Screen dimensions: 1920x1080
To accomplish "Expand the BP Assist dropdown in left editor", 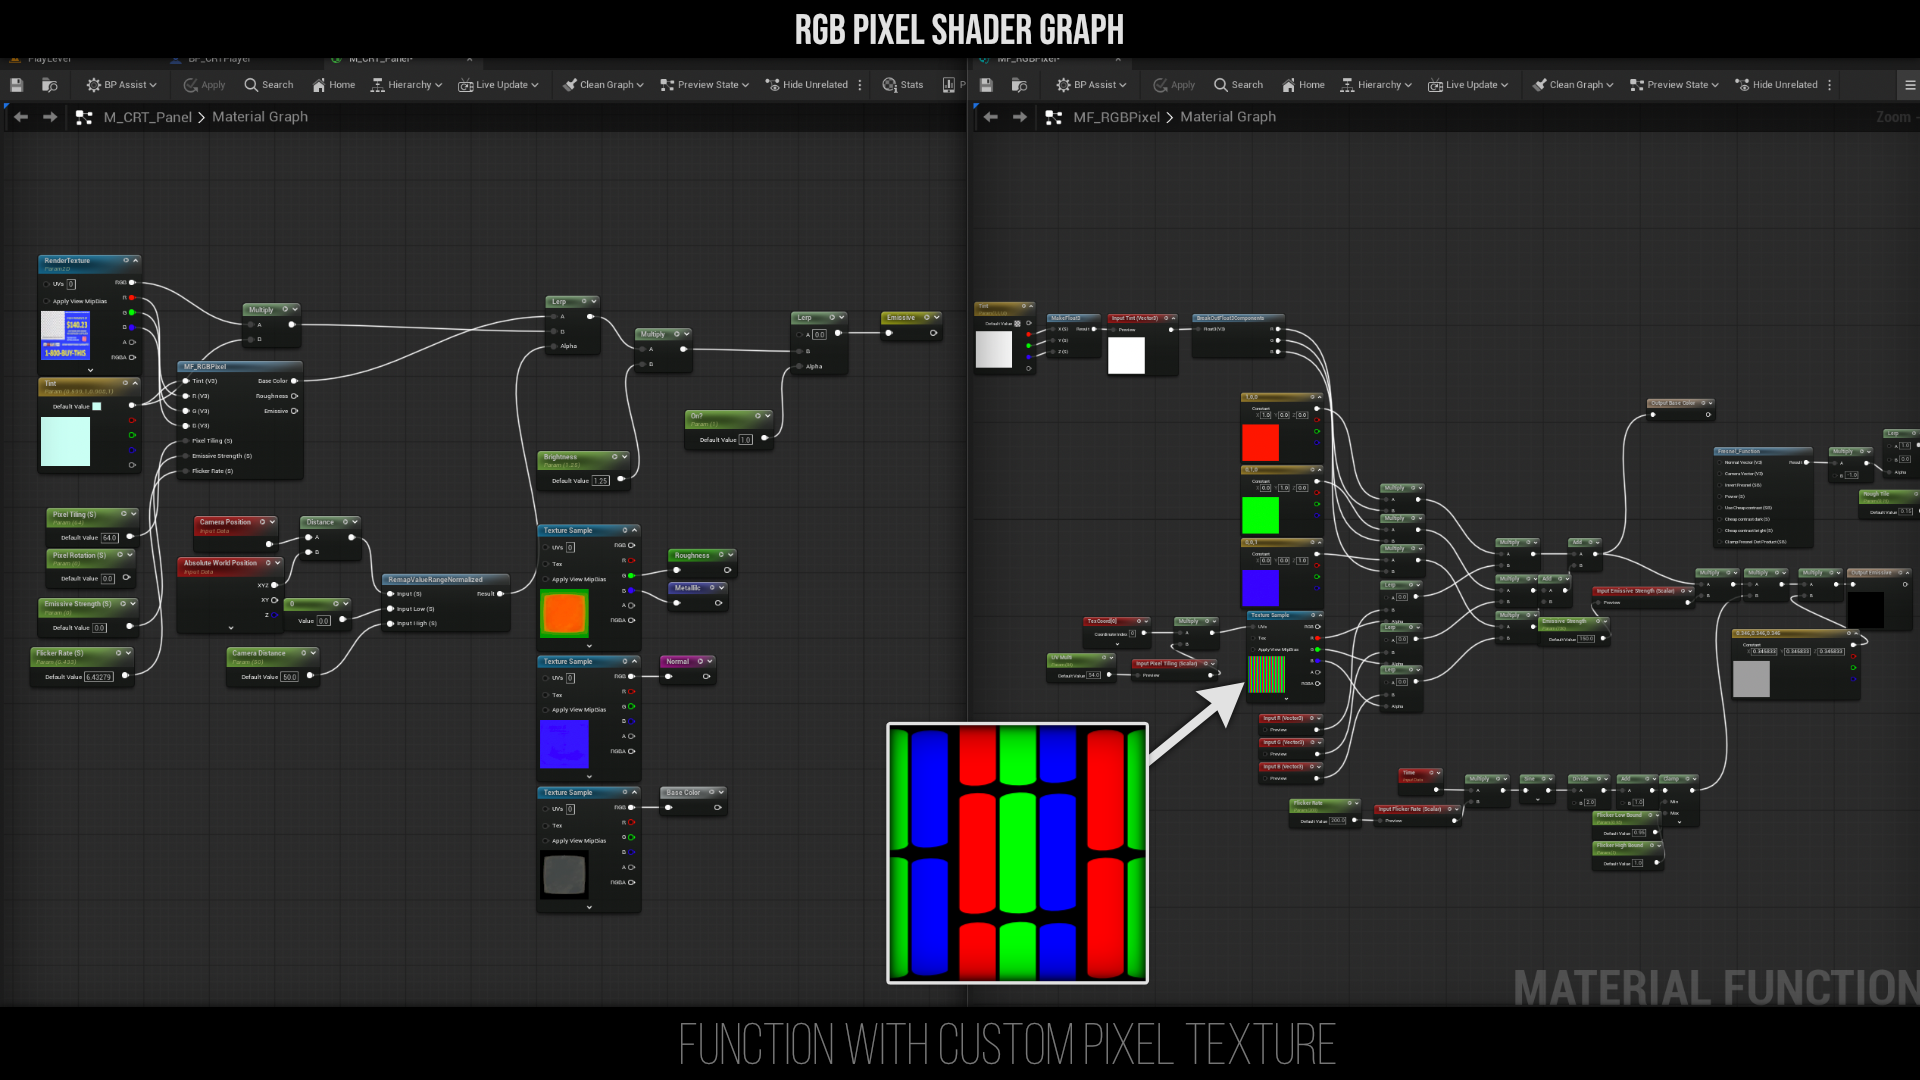I will [121, 85].
